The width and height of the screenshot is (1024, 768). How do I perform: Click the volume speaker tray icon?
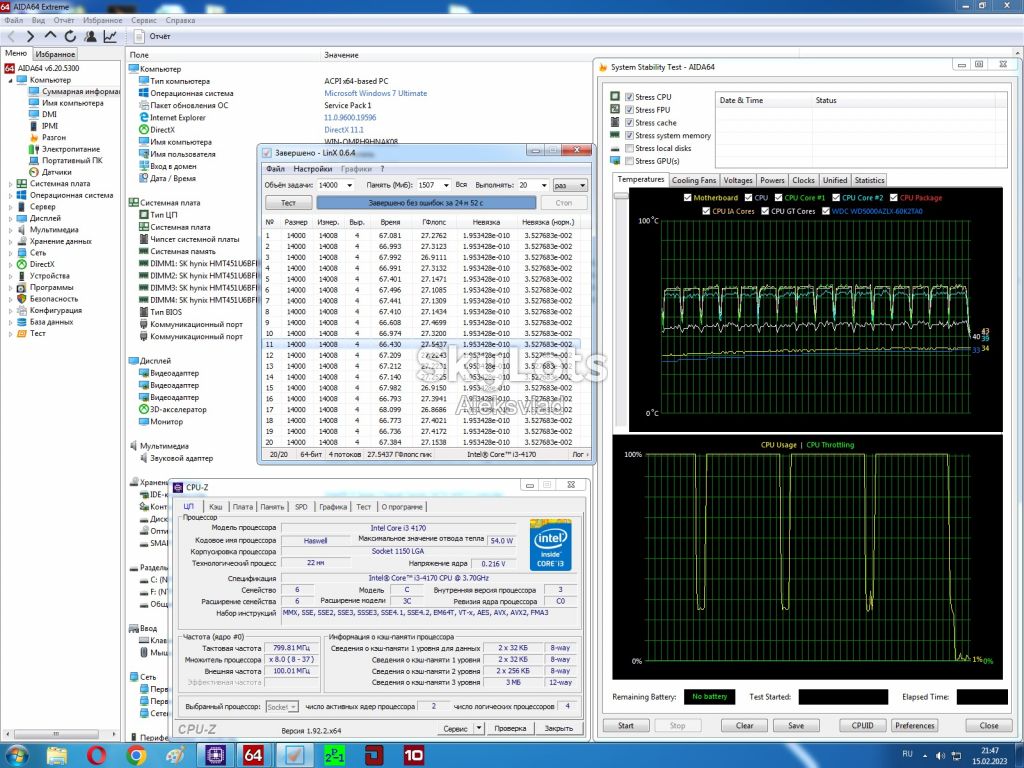tap(940, 756)
